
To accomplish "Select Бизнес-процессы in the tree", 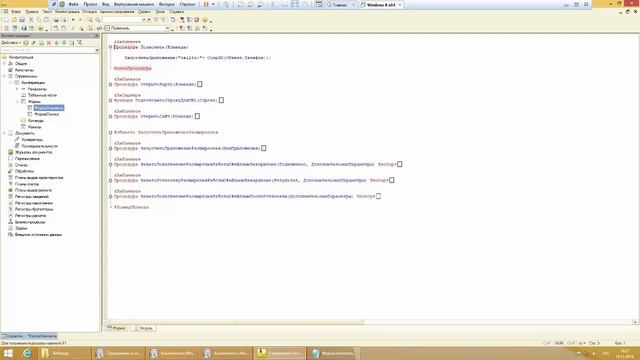I will (x=30, y=222).
